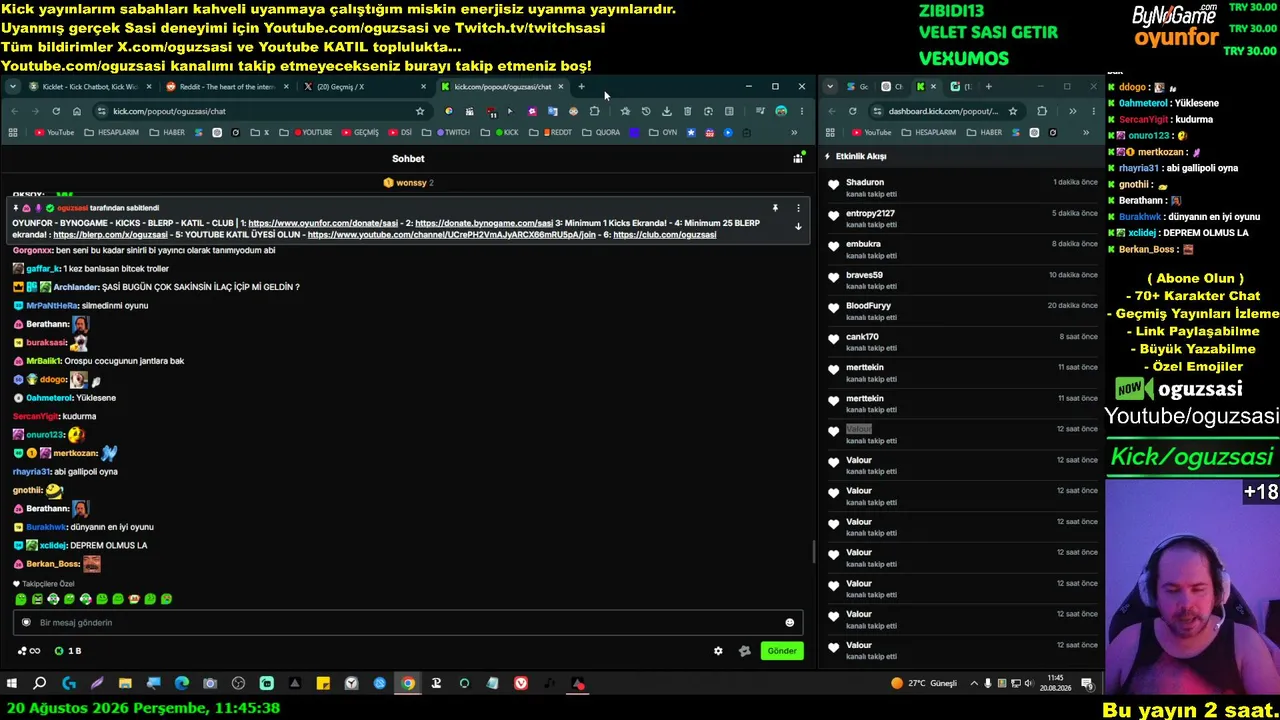The image size is (1280, 720).
Task: Click username Archlander in chat
Action: click(75, 287)
